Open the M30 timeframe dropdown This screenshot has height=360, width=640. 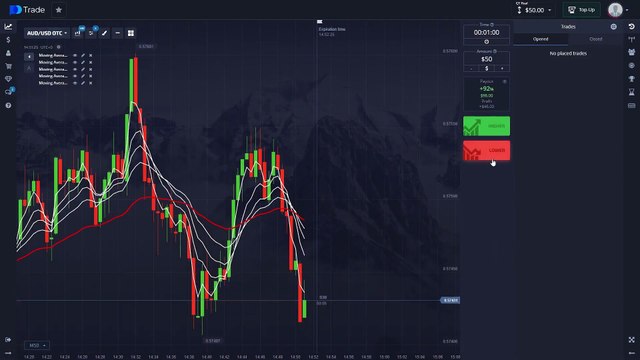coord(37,345)
